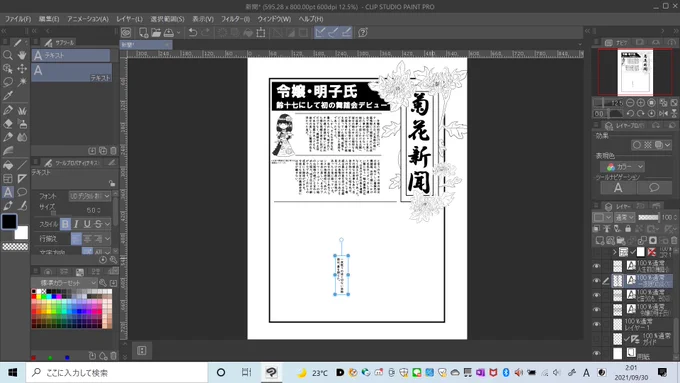Toggle lock layer icon in Layer panel
Image resolution: width=680 pixels, height=383 pixels.
(628, 229)
